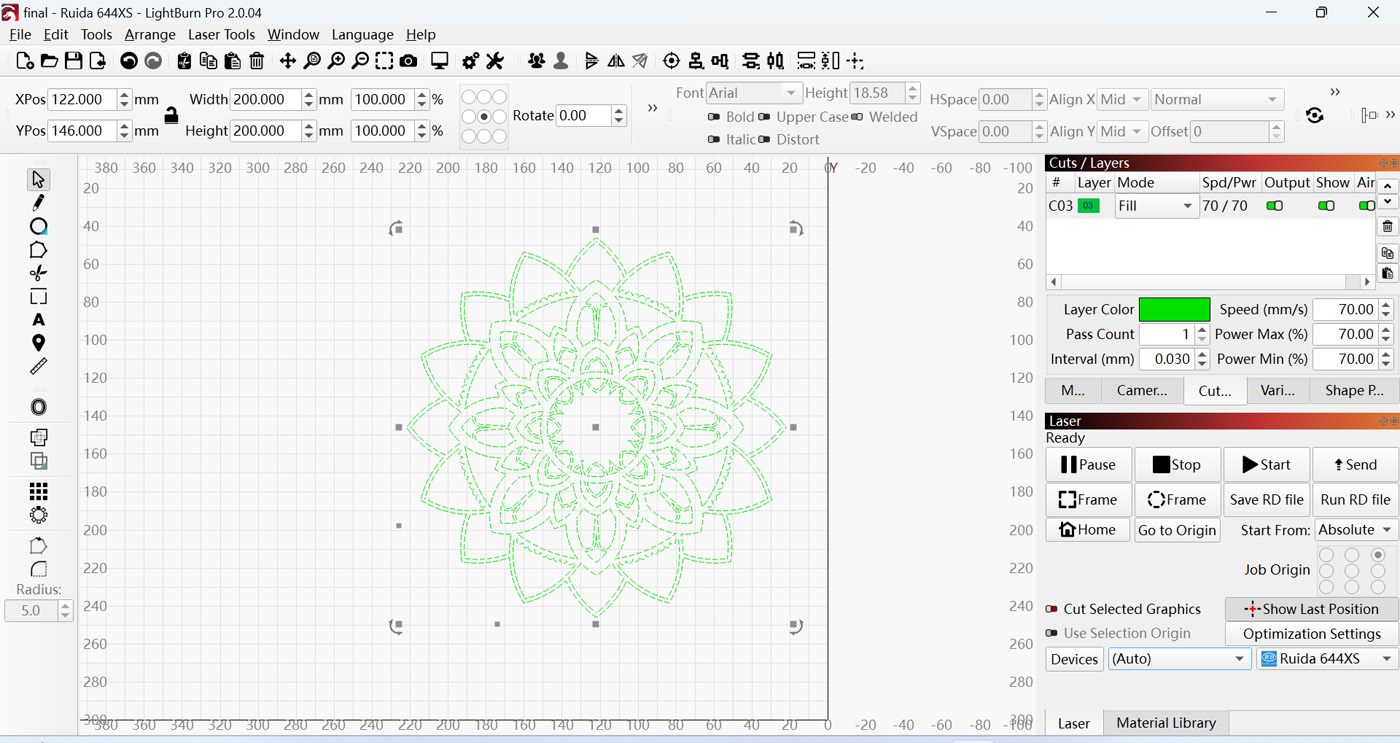
Task: Switch to the Material Library tab
Action: 1166,723
